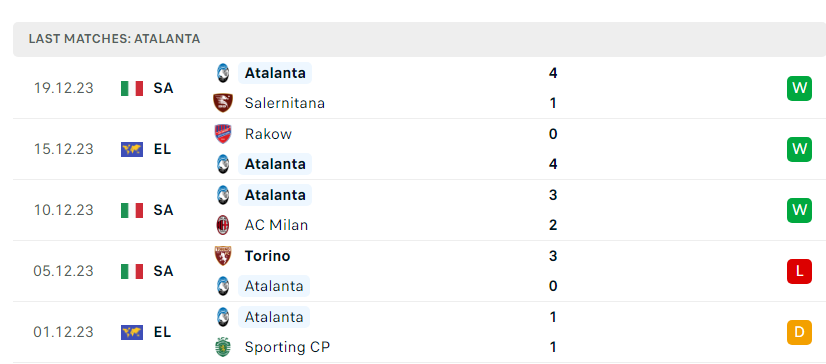Click the Salernitana club crest icon
Viewport: 826px width, 364px height.
tap(223, 103)
